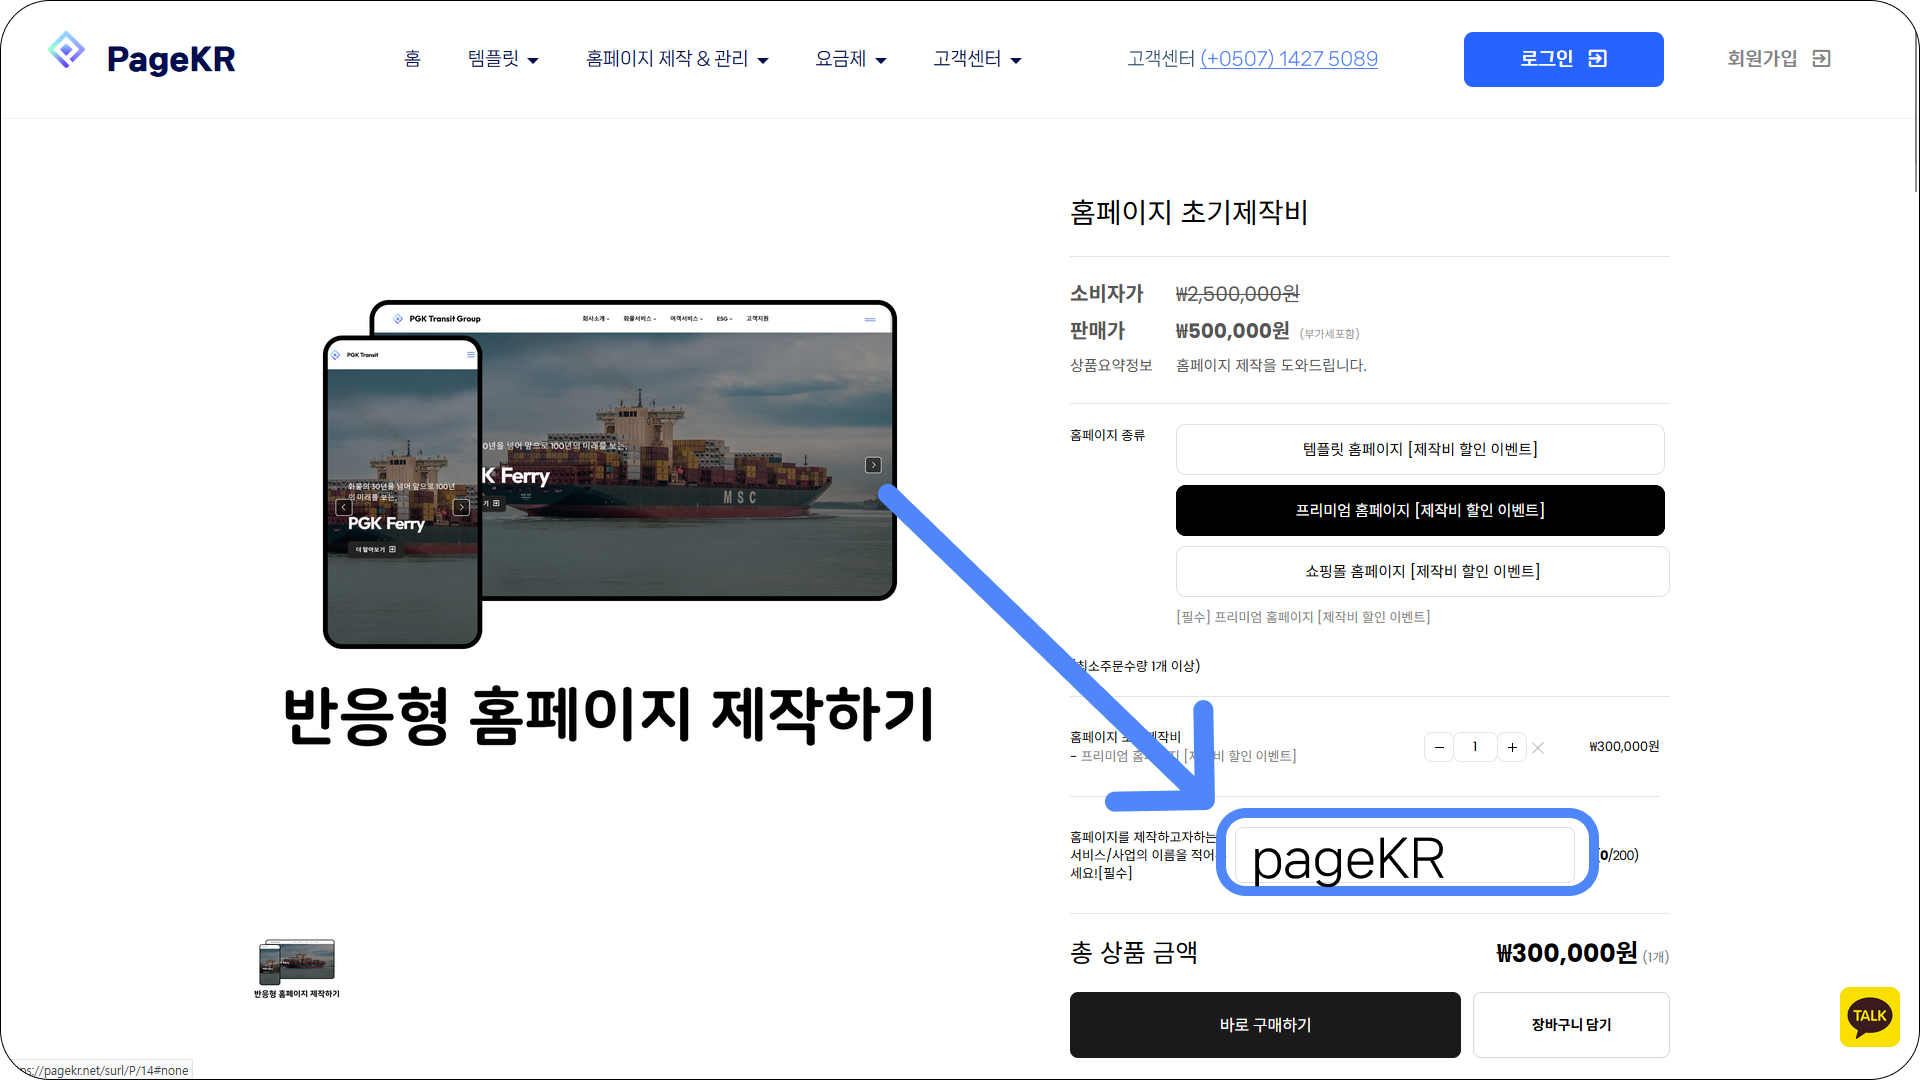This screenshot has width=1920, height=1080.
Task: Select 쇼핑몰 홈페이지 option
Action: [x=1420, y=572]
